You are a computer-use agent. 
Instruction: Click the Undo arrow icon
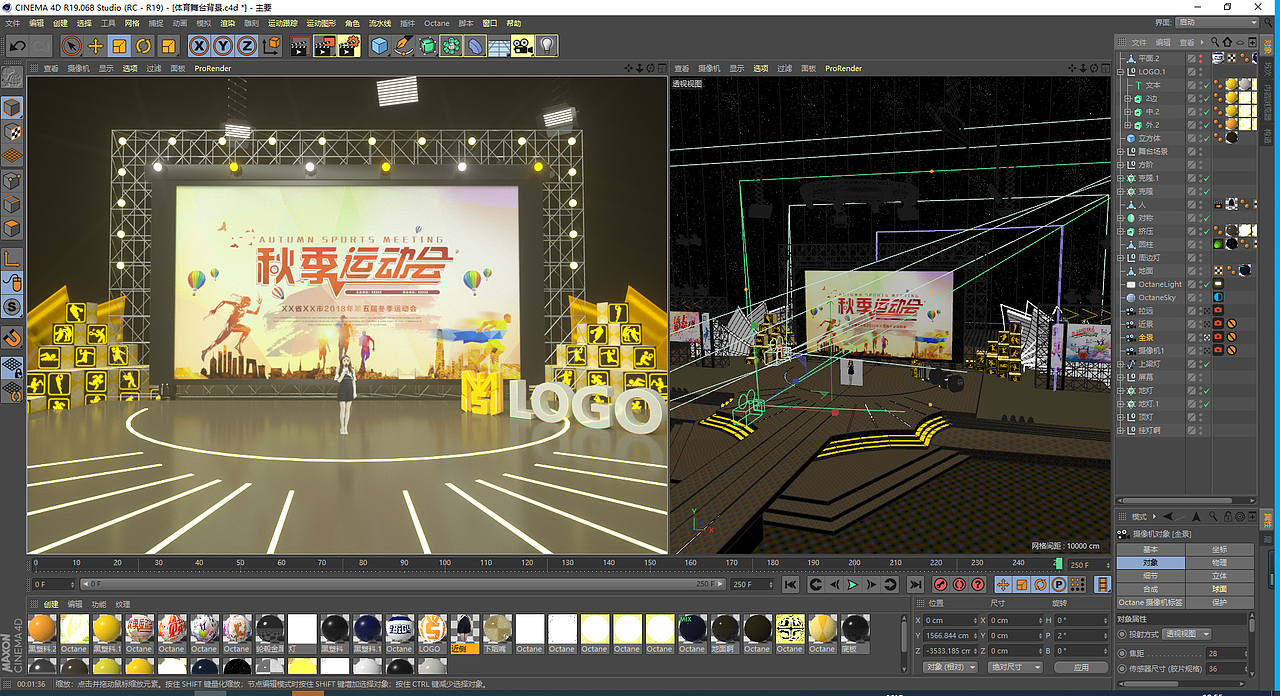[x=17, y=46]
